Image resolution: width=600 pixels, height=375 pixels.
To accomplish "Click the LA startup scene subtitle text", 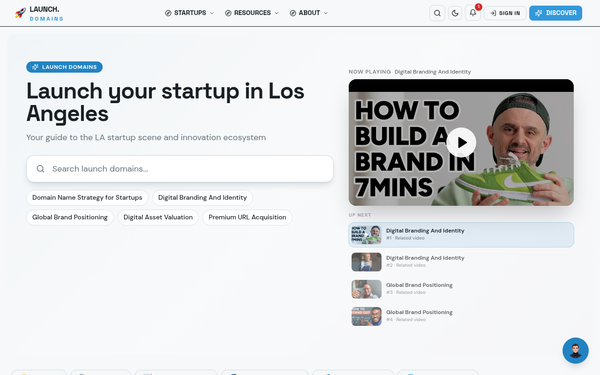I will [x=146, y=137].
